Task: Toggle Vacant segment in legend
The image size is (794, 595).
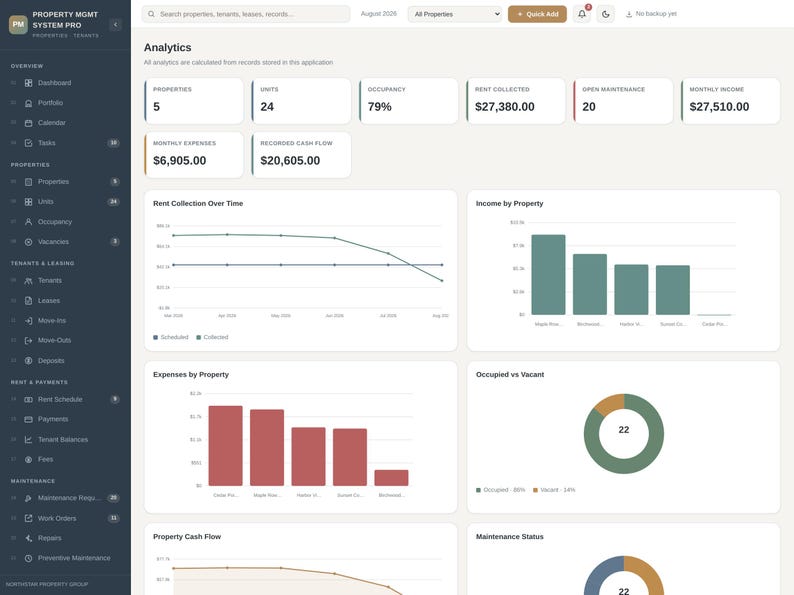Action: 554,490
